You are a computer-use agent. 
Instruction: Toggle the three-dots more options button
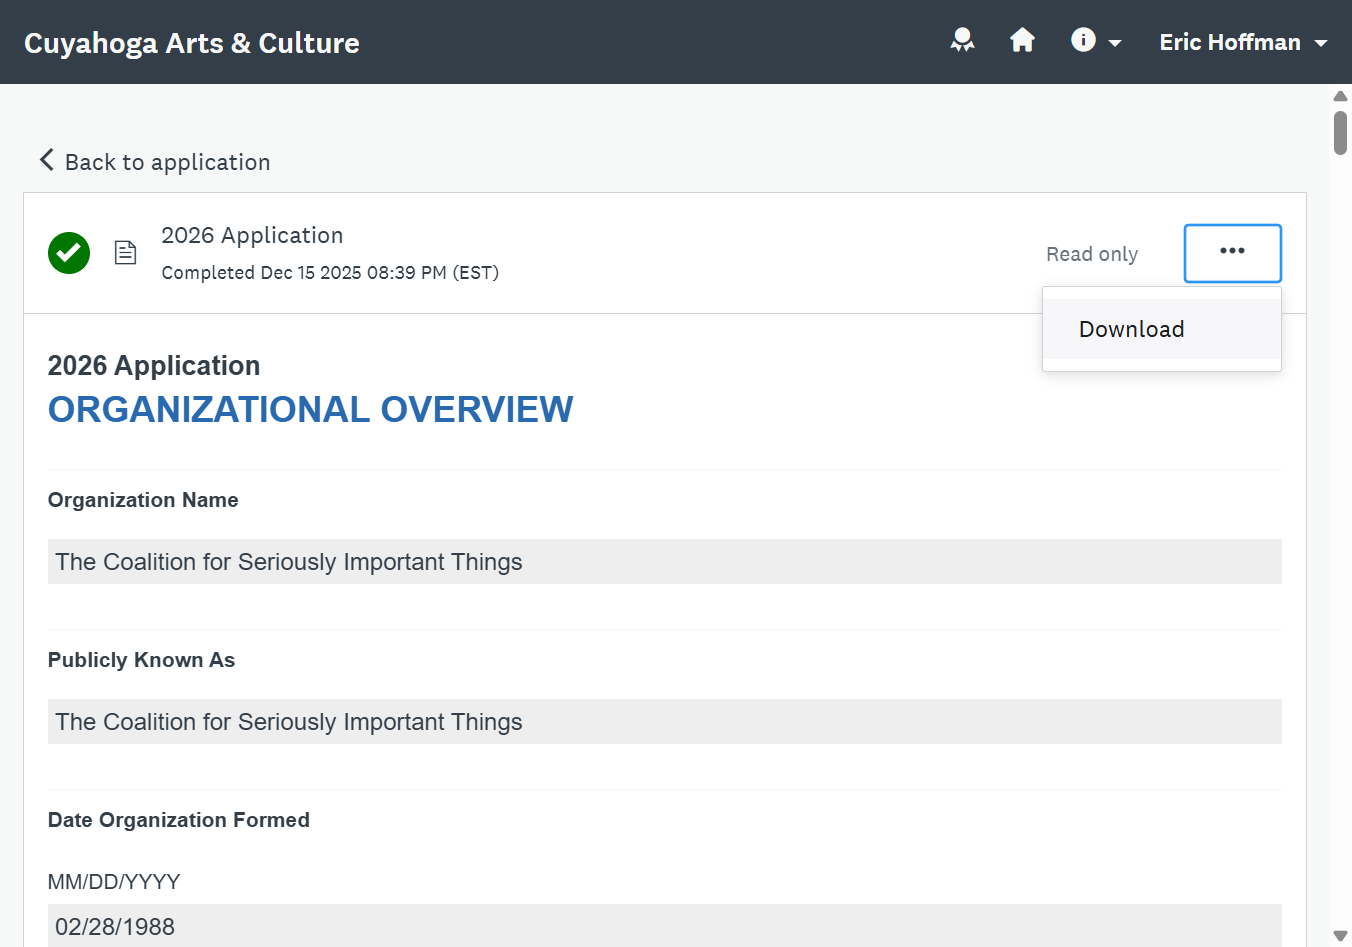click(1232, 253)
